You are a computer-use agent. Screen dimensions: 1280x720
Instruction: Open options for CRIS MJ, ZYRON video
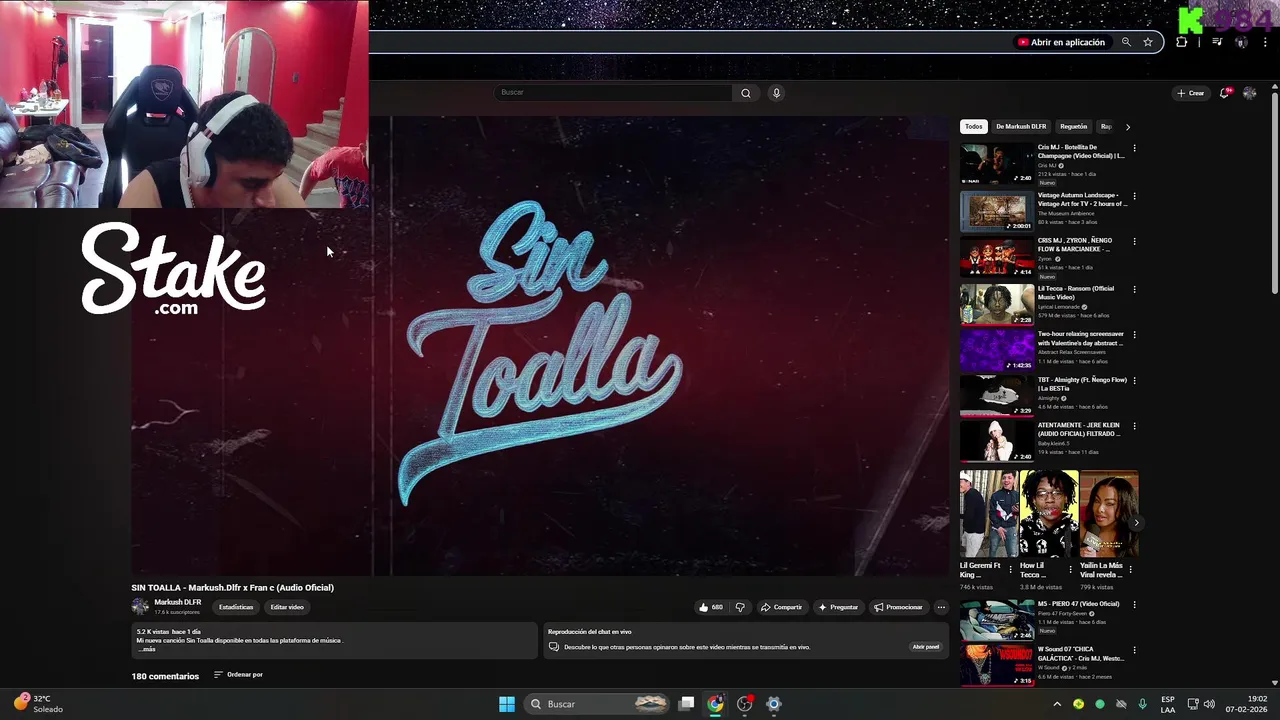[1134, 241]
